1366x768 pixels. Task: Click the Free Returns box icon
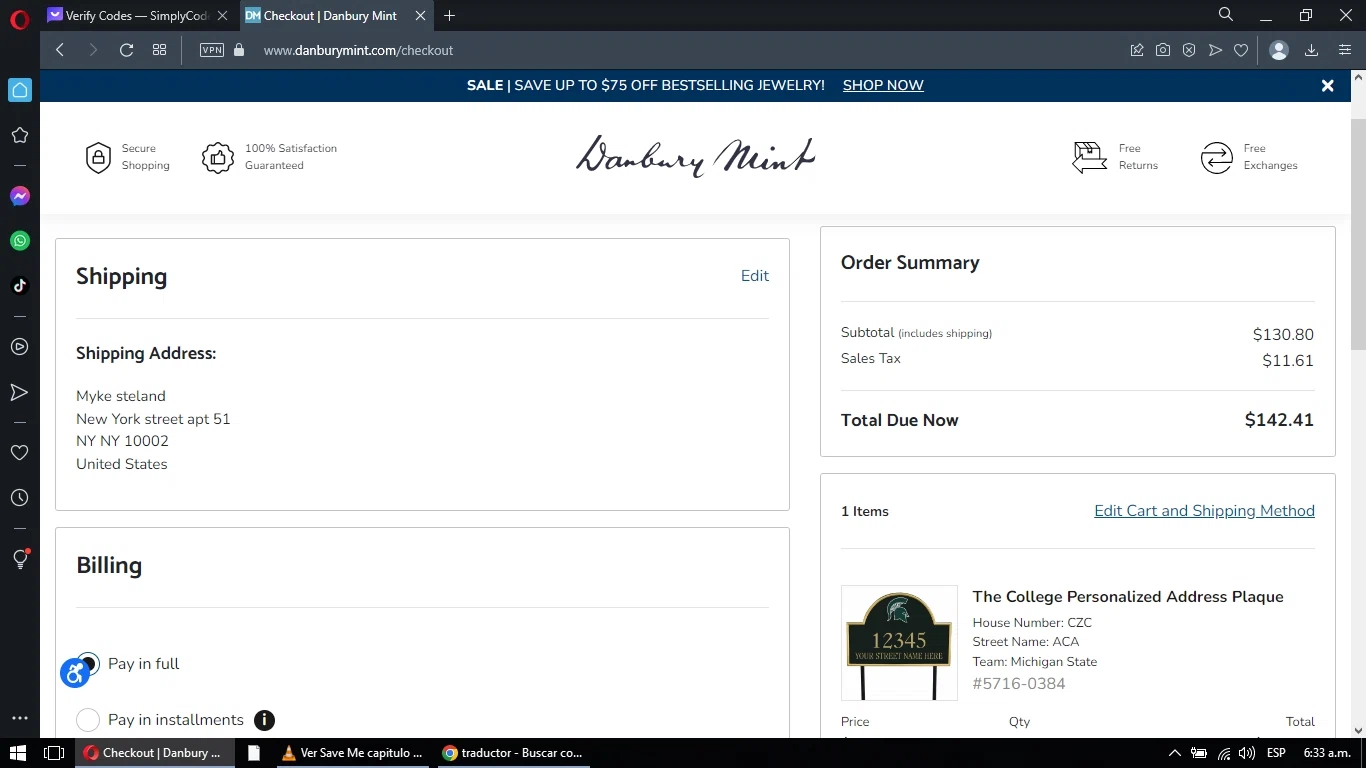[x=1089, y=158]
